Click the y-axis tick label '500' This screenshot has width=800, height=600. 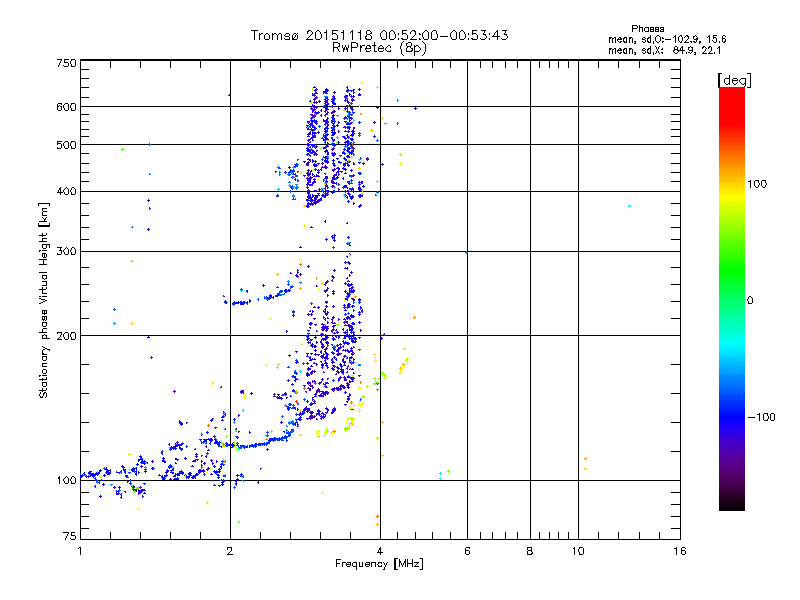coord(67,145)
